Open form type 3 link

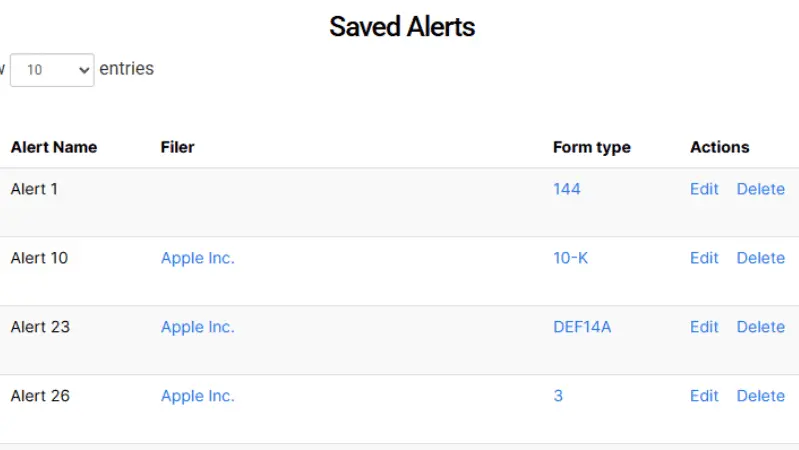coord(558,396)
